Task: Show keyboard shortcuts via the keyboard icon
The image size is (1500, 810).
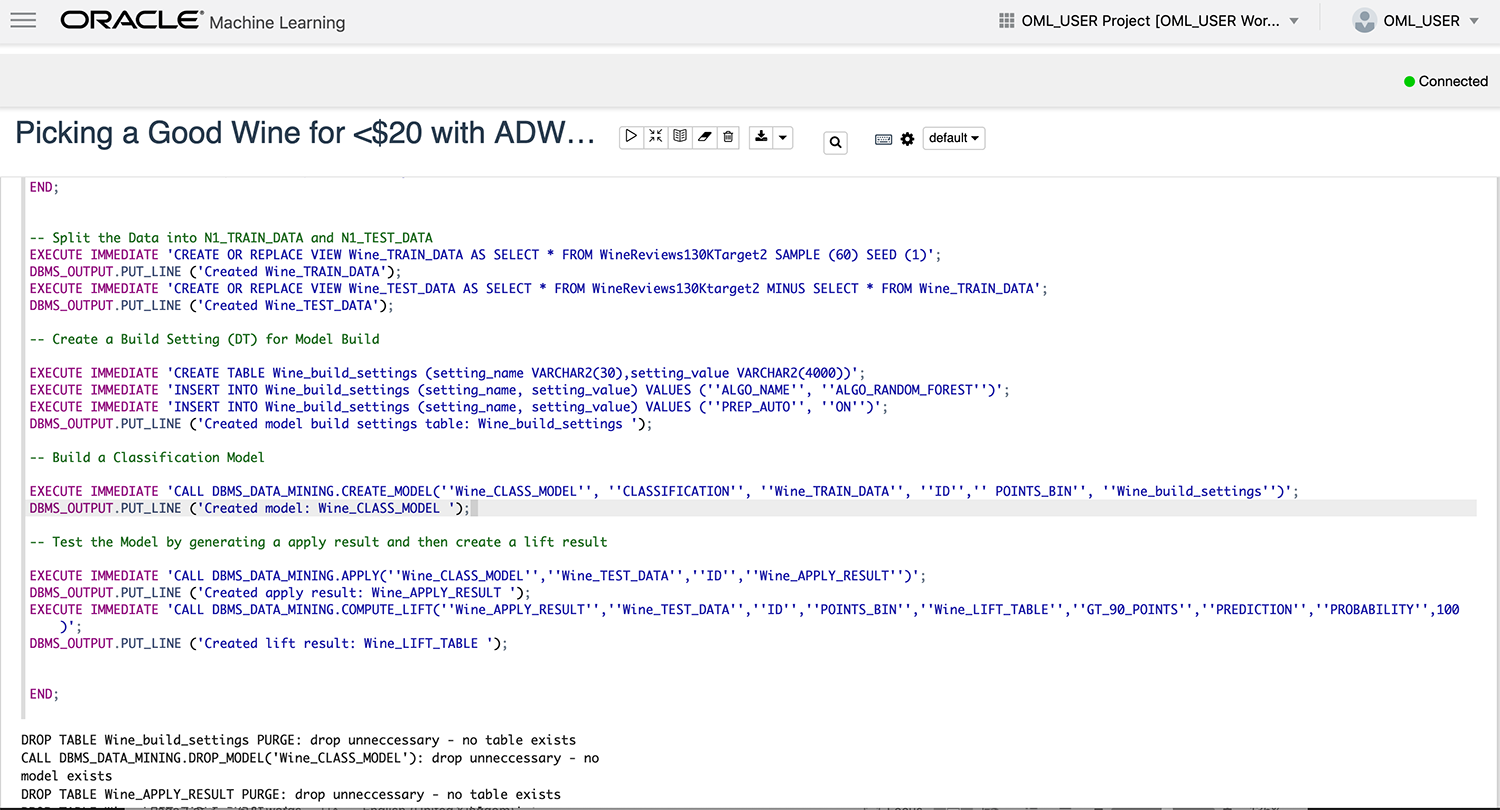Action: tap(884, 140)
